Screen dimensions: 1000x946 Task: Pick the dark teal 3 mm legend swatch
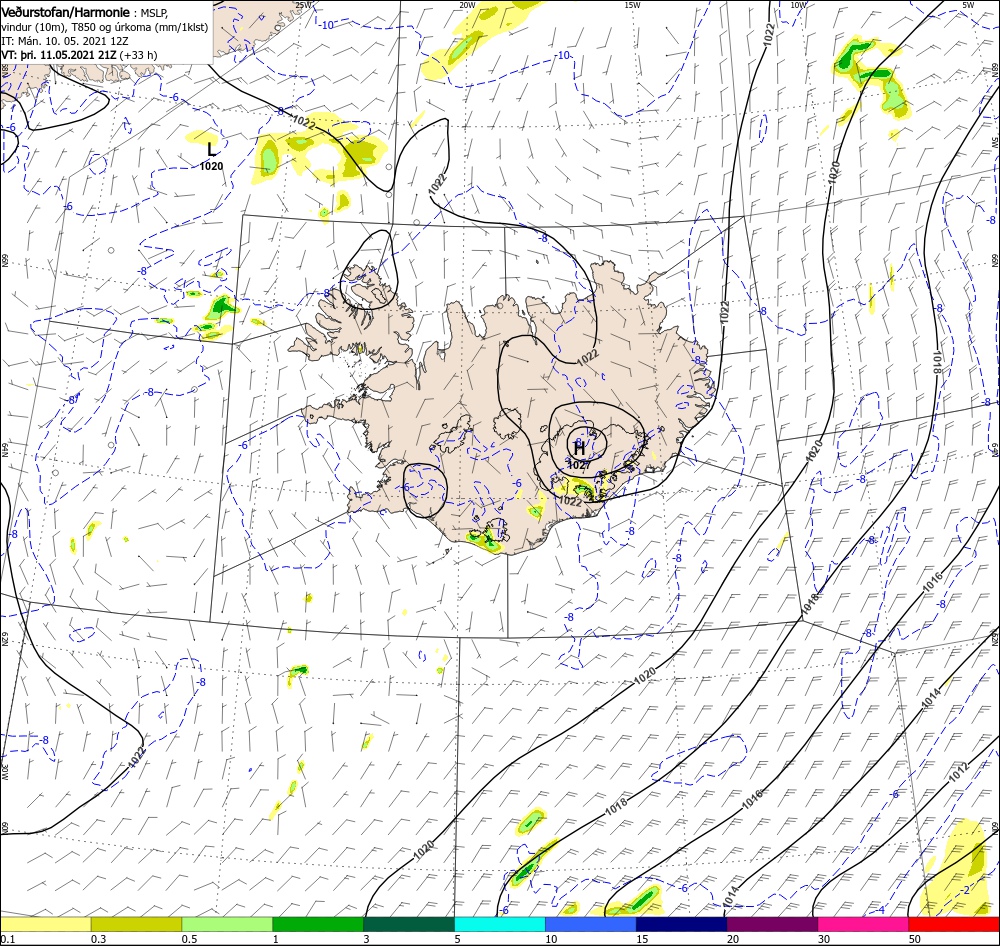coord(409,924)
